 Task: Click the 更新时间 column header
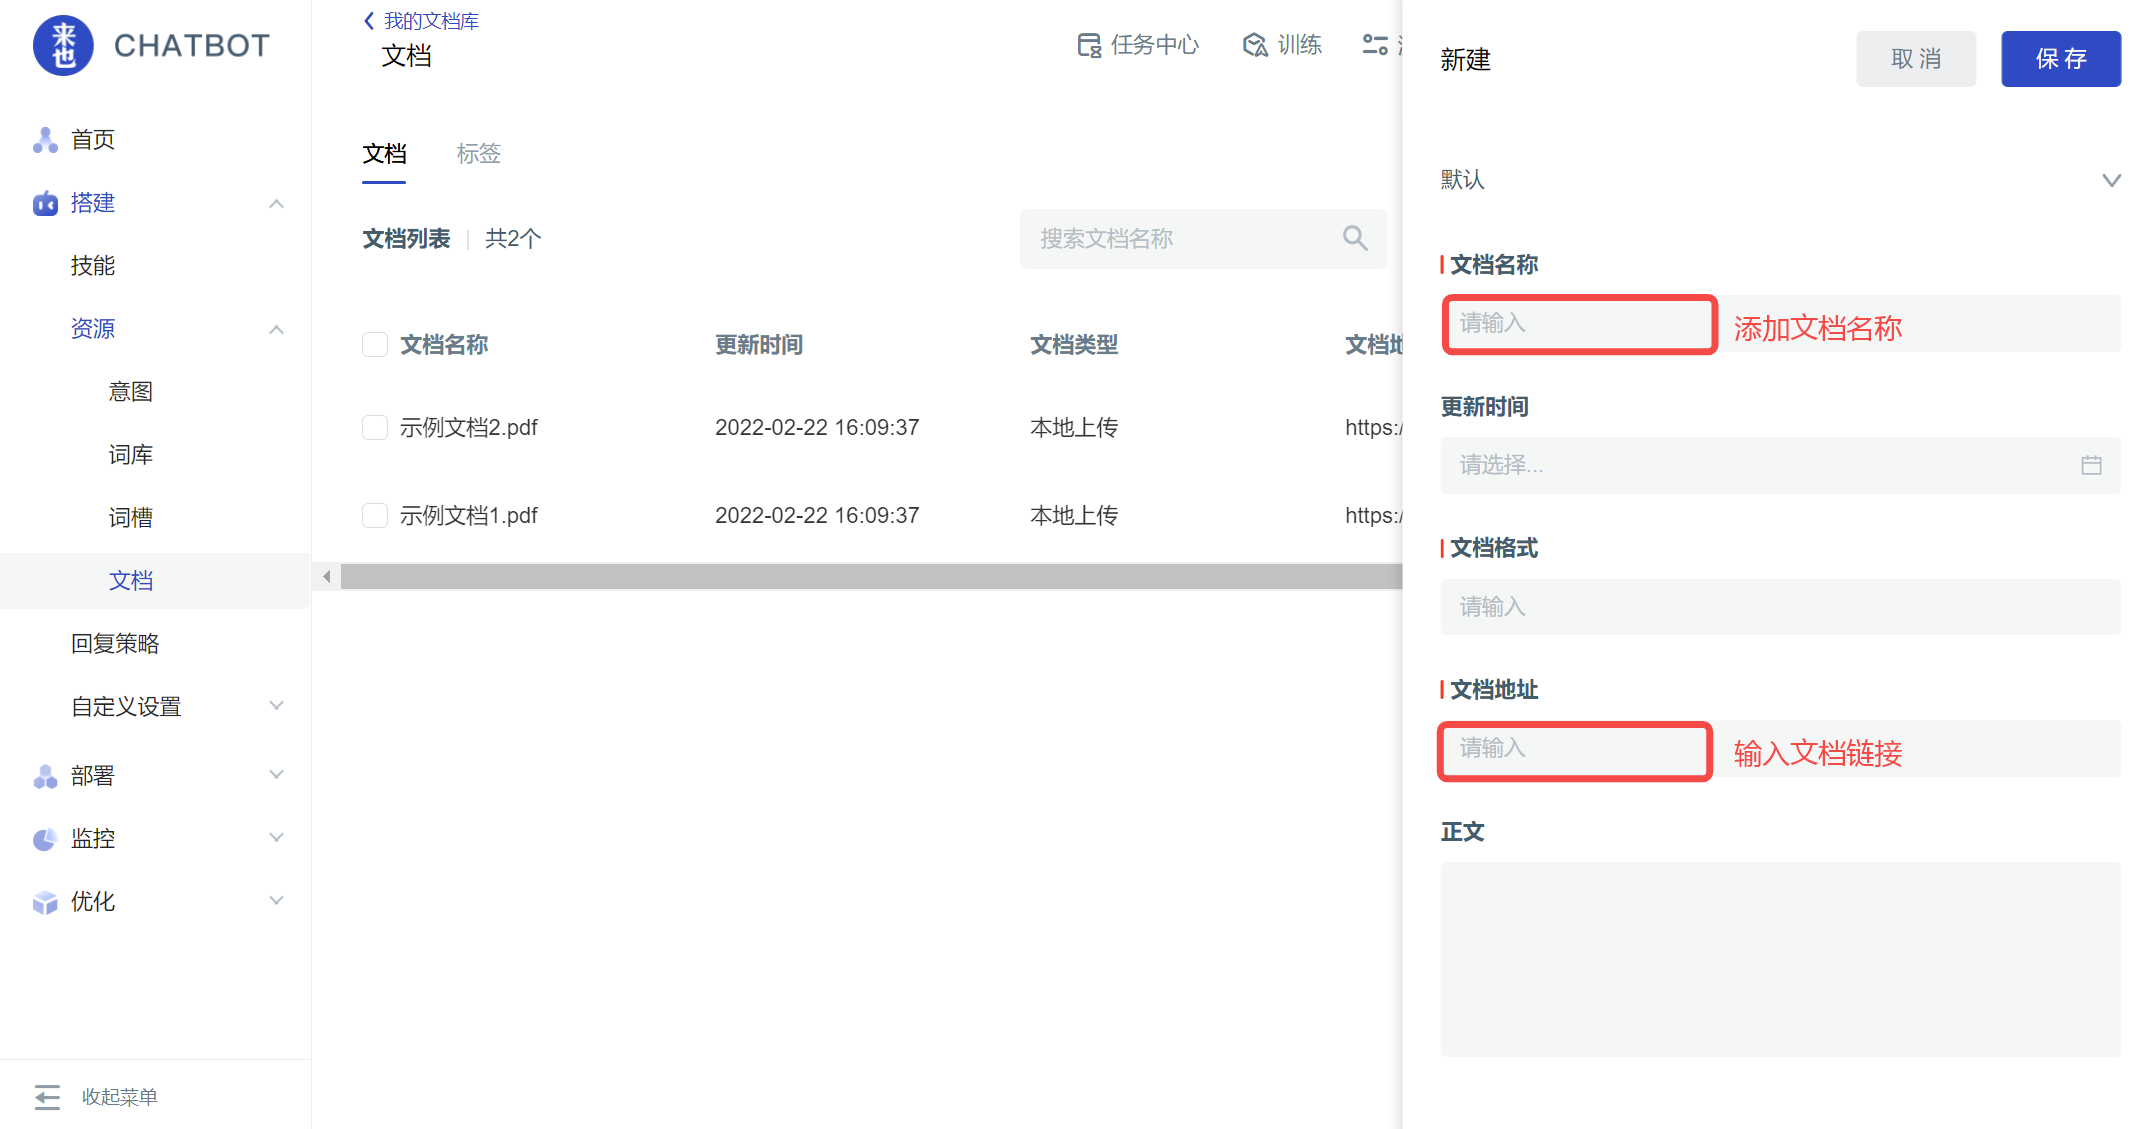tap(759, 345)
